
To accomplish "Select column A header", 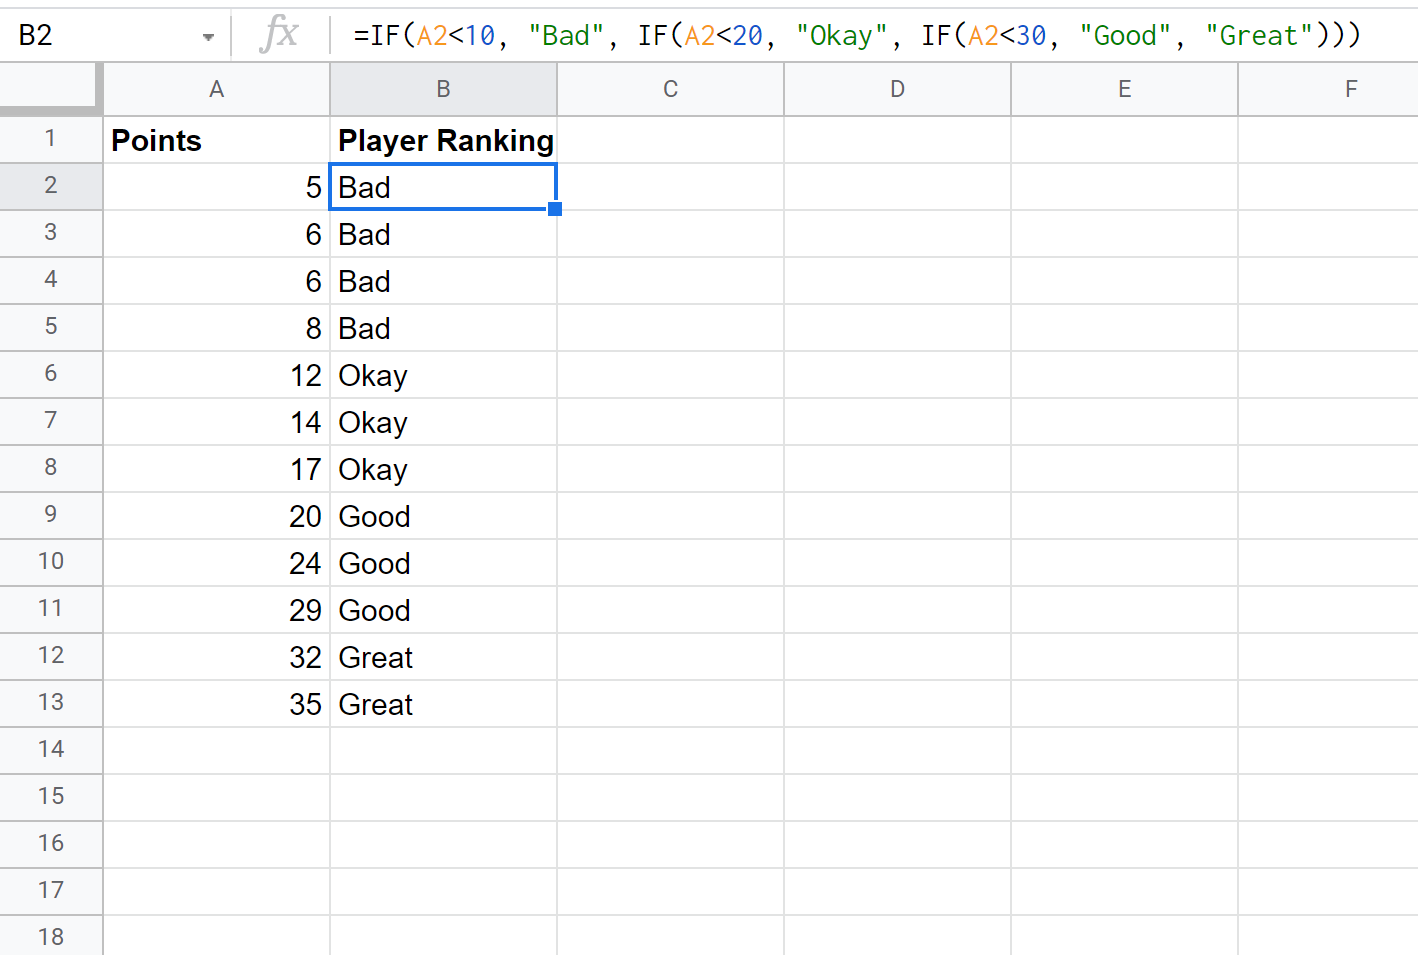I will point(216,90).
